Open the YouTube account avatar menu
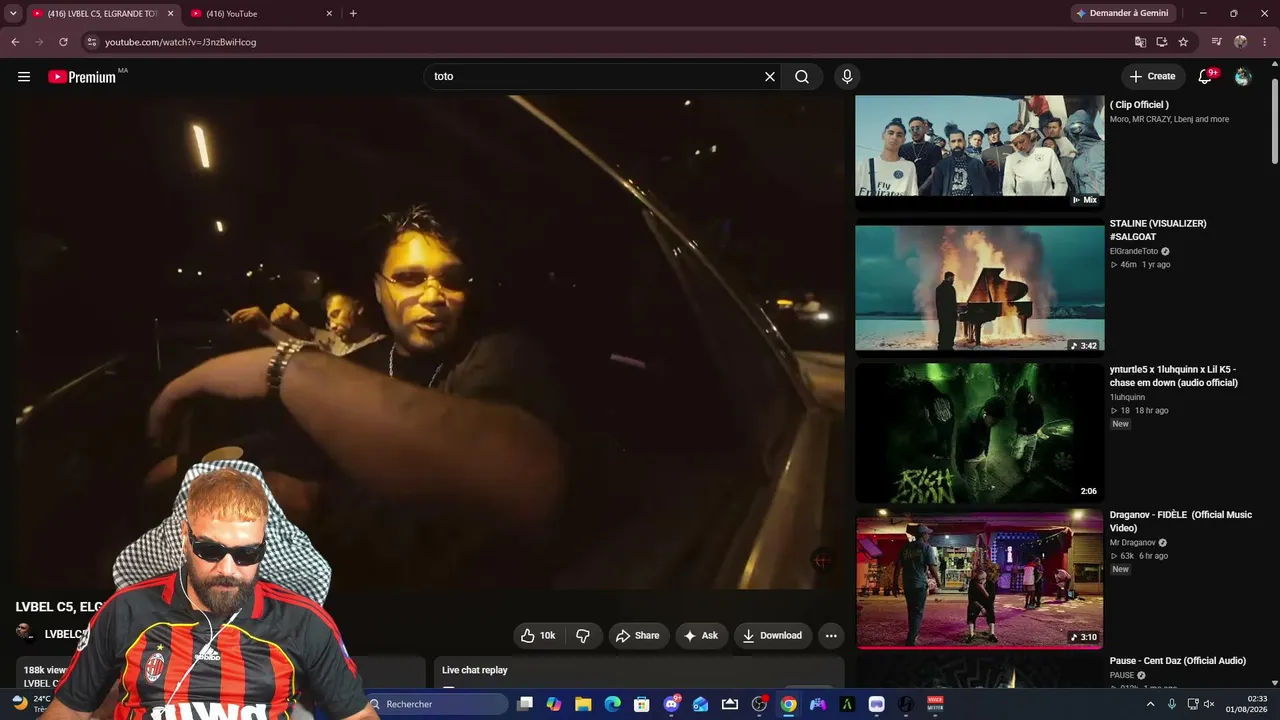1280x720 pixels. [x=1243, y=77]
